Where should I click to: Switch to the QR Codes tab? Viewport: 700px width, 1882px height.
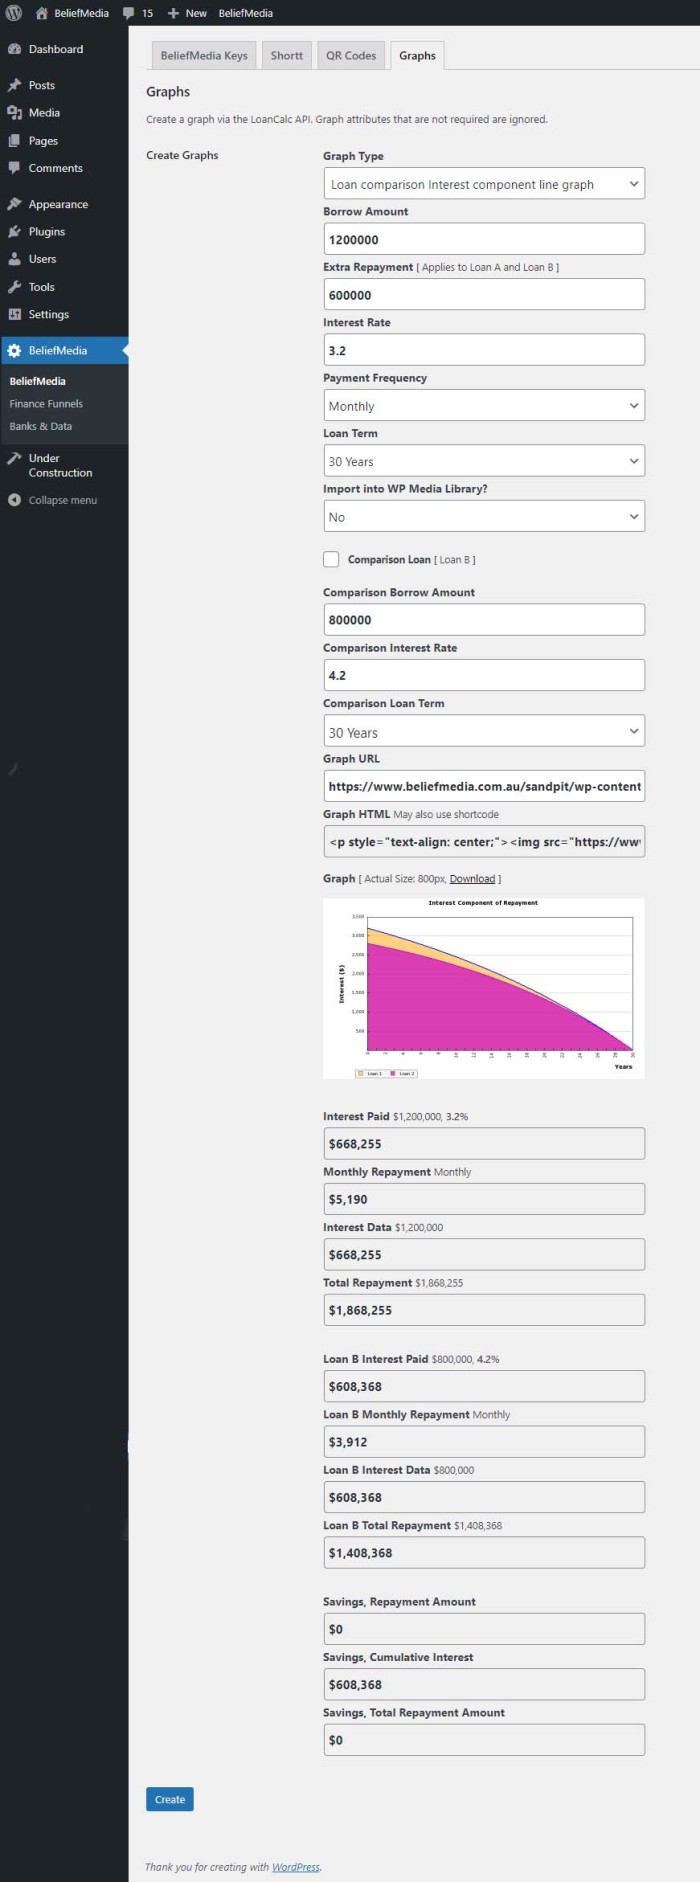[x=351, y=56]
